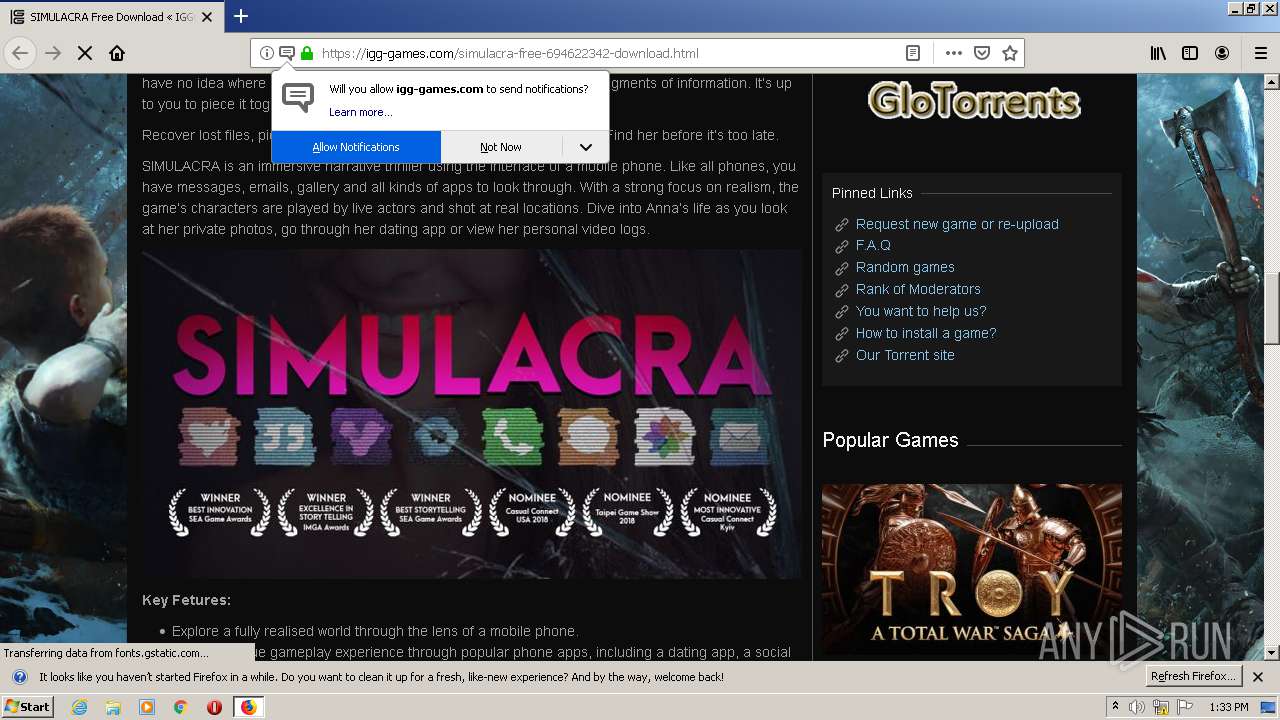Click the SIMULACRA banner image
This screenshot has width=1280, height=720.
click(472, 413)
